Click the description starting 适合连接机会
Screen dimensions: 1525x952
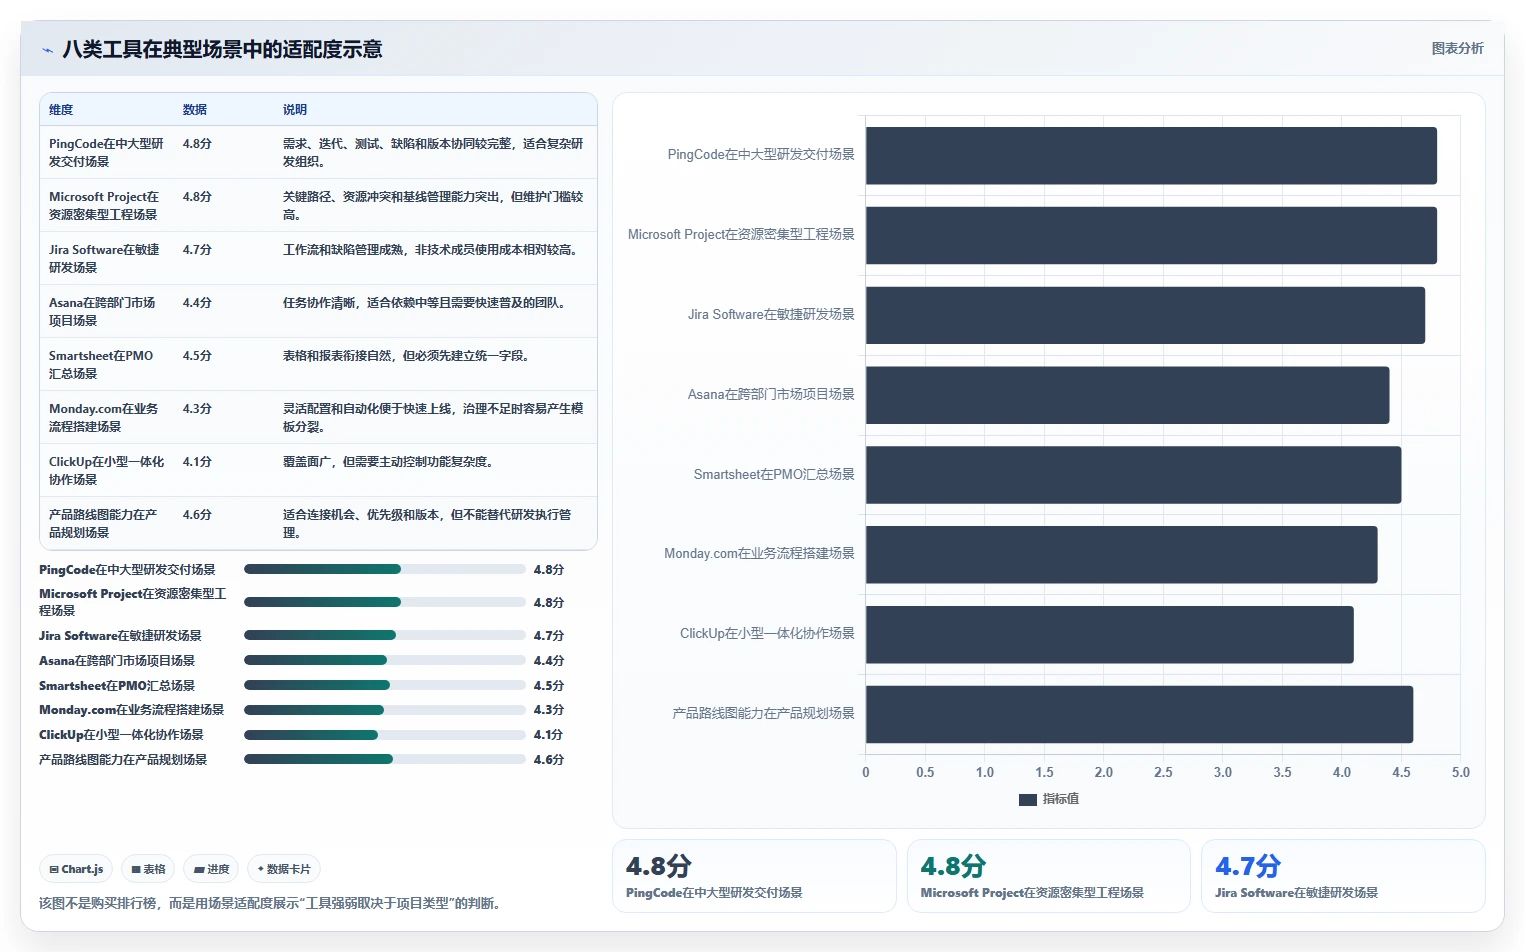427,523
